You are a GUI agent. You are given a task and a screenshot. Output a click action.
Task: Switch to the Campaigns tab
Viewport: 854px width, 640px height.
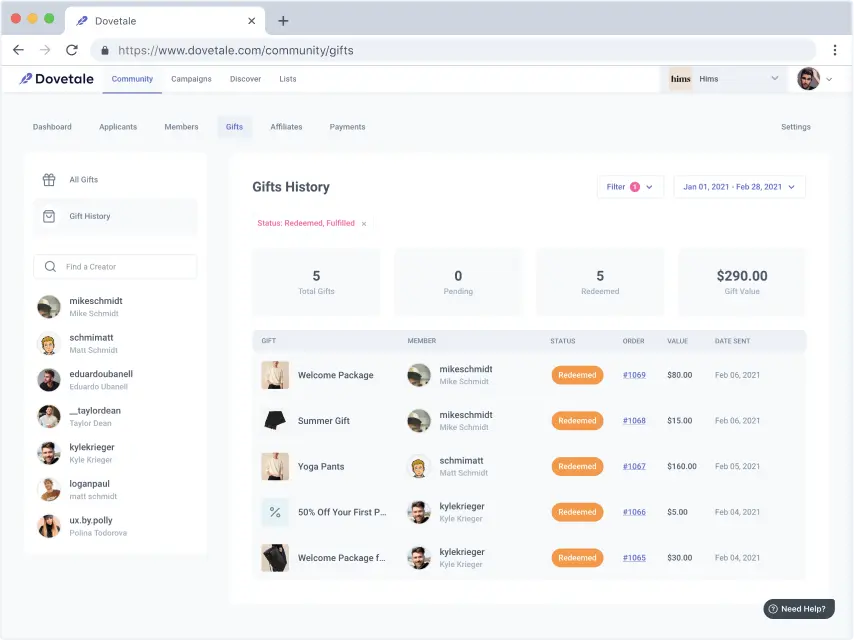click(191, 79)
